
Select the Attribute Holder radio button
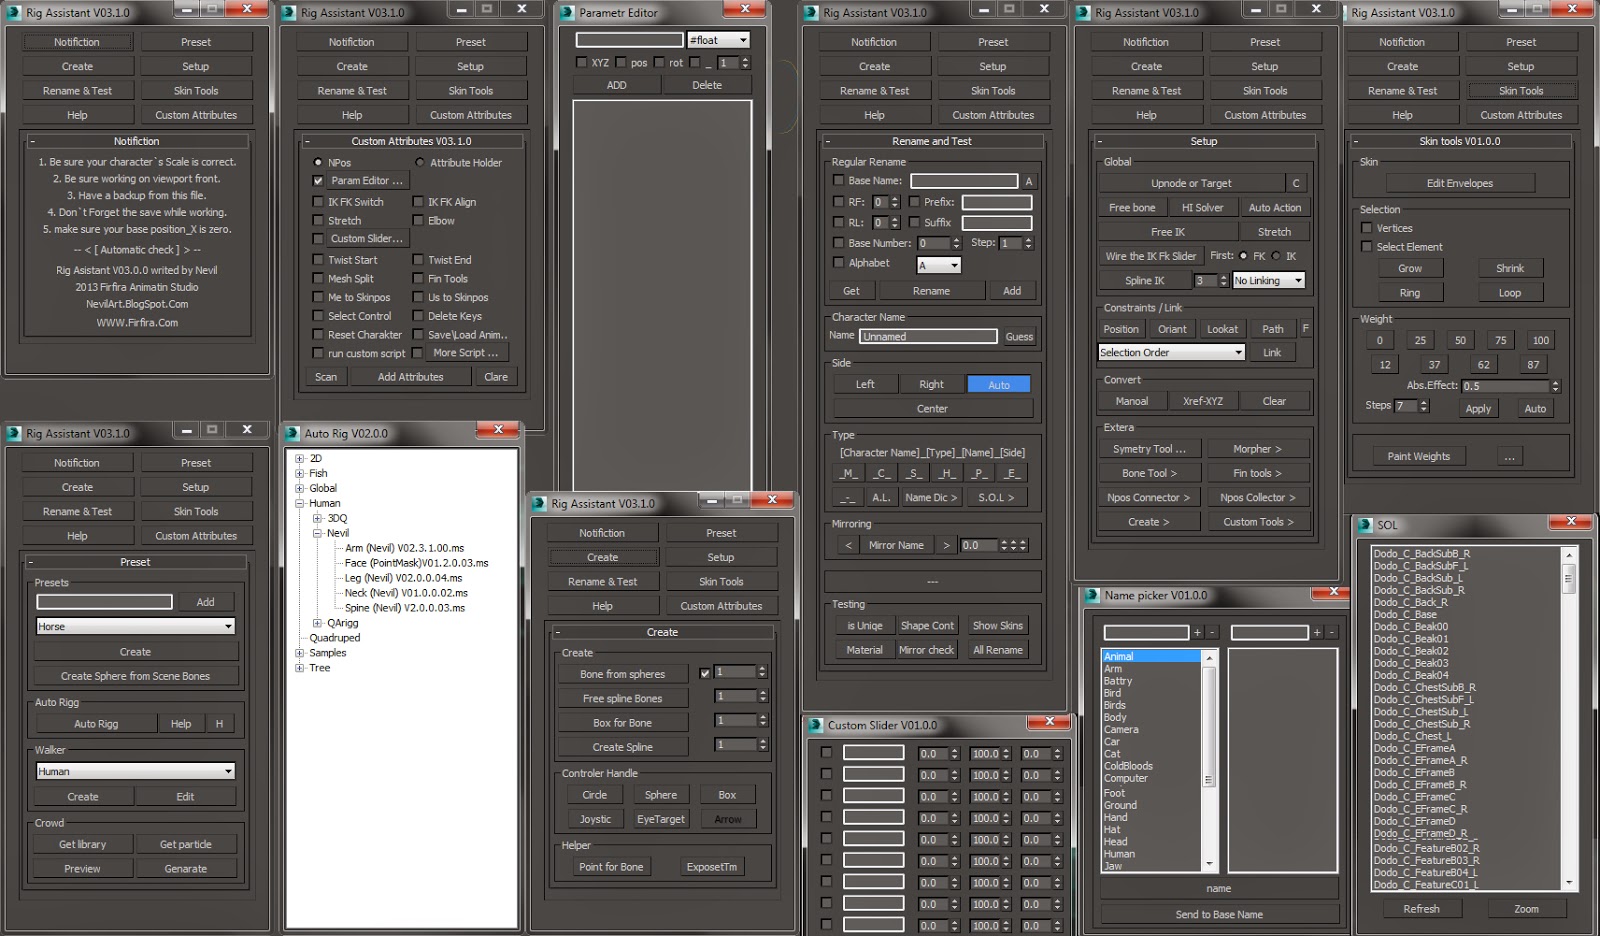click(x=420, y=162)
